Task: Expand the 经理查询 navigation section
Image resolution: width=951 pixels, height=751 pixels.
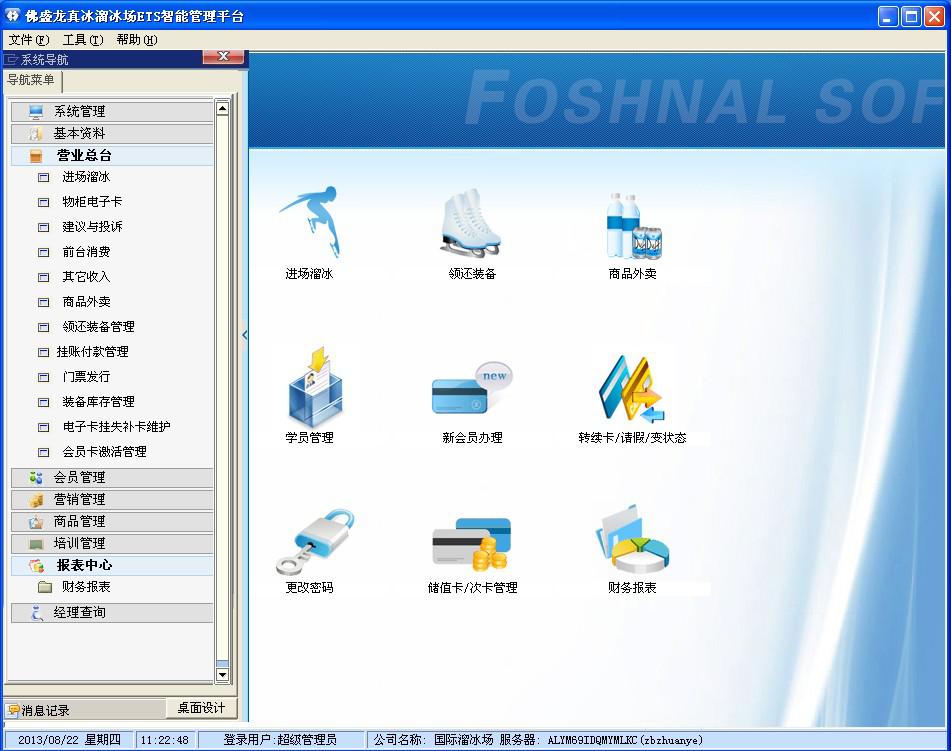Action: tap(112, 613)
